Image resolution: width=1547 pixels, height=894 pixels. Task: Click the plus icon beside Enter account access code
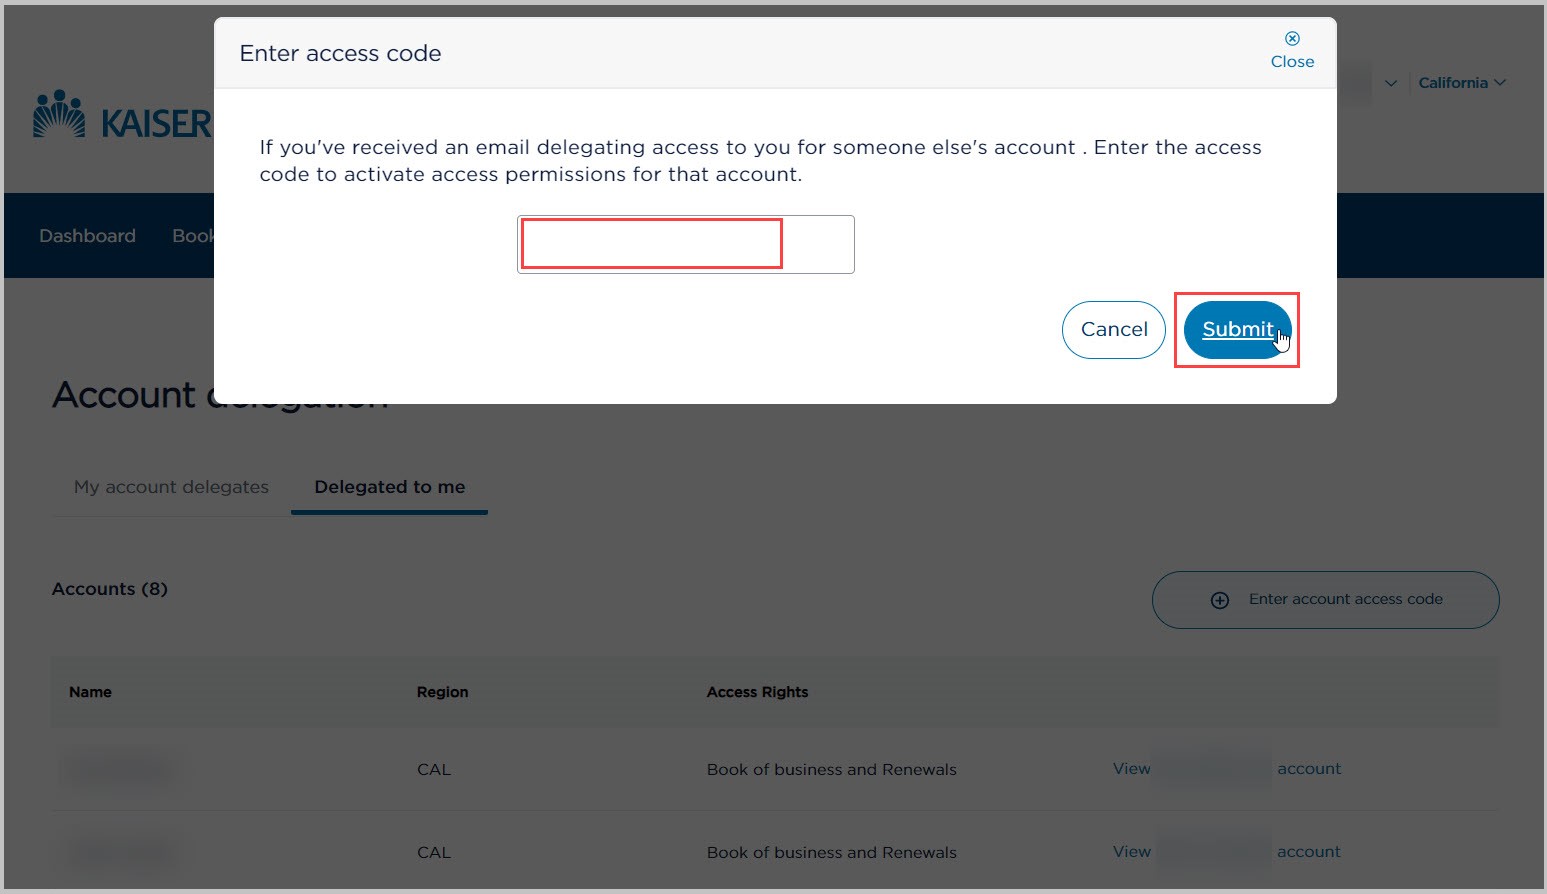pyautogui.click(x=1220, y=600)
